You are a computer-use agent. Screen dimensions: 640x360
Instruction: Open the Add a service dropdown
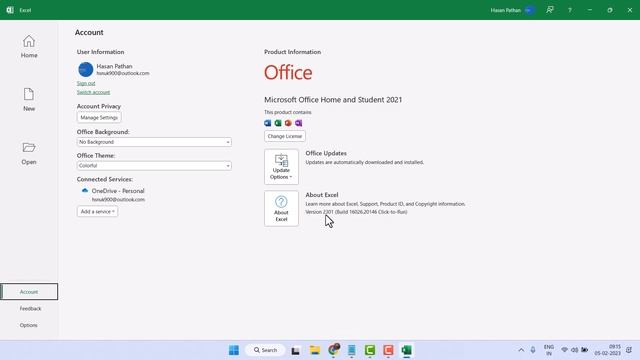98,211
